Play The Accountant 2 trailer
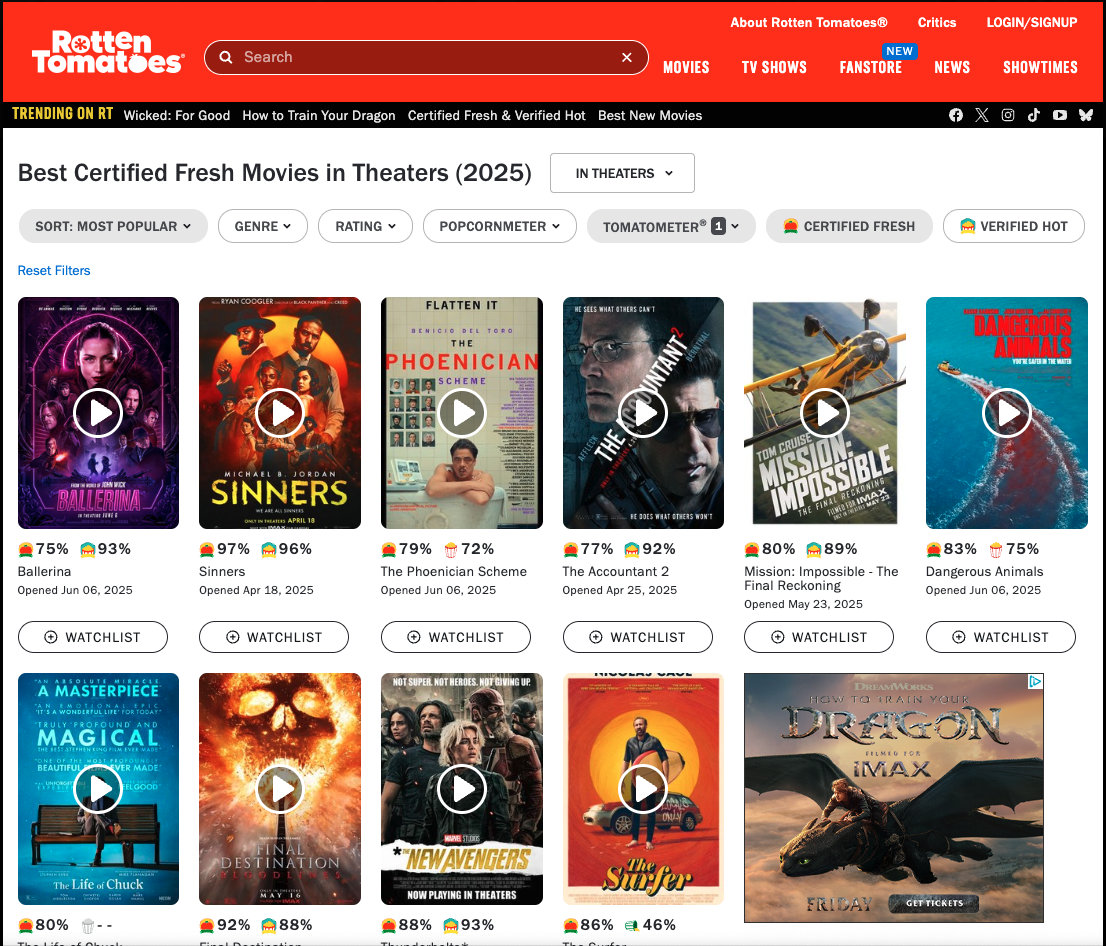Screen dimensions: 1106x946 pyautogui.click(x=643, y=413)
